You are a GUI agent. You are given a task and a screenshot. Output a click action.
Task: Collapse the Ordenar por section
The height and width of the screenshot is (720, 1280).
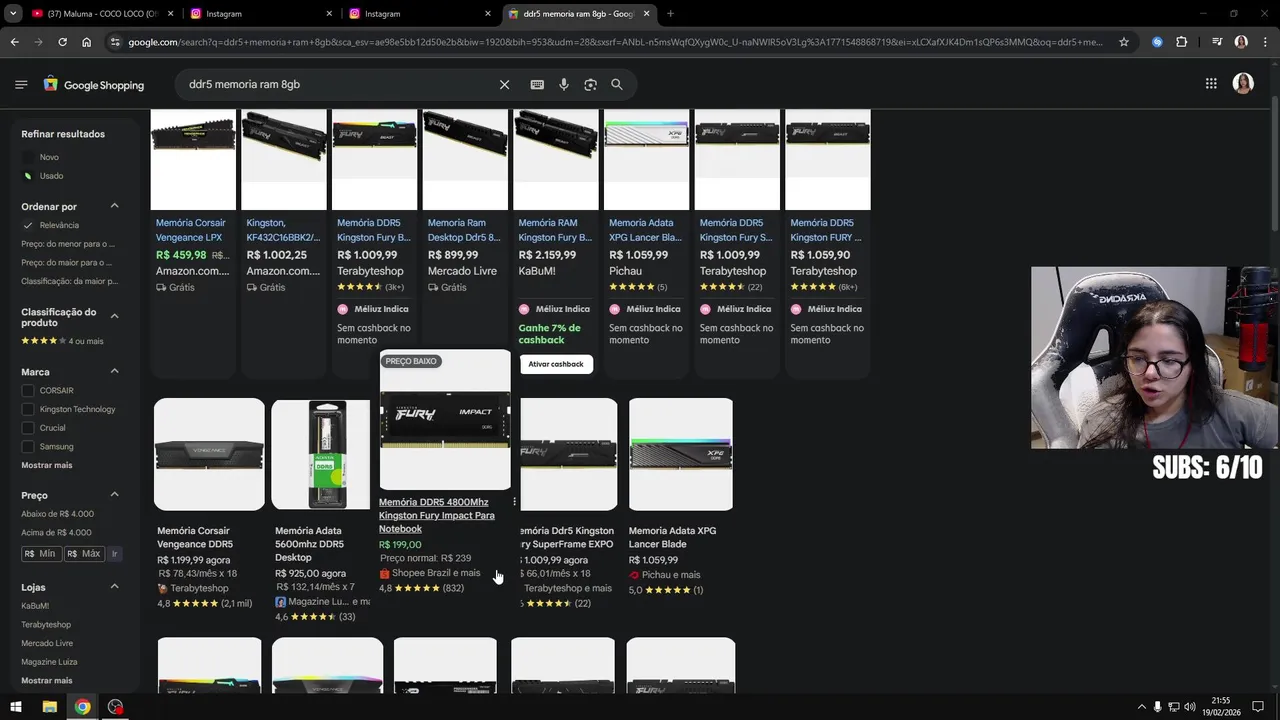click(x=114, y=206)
